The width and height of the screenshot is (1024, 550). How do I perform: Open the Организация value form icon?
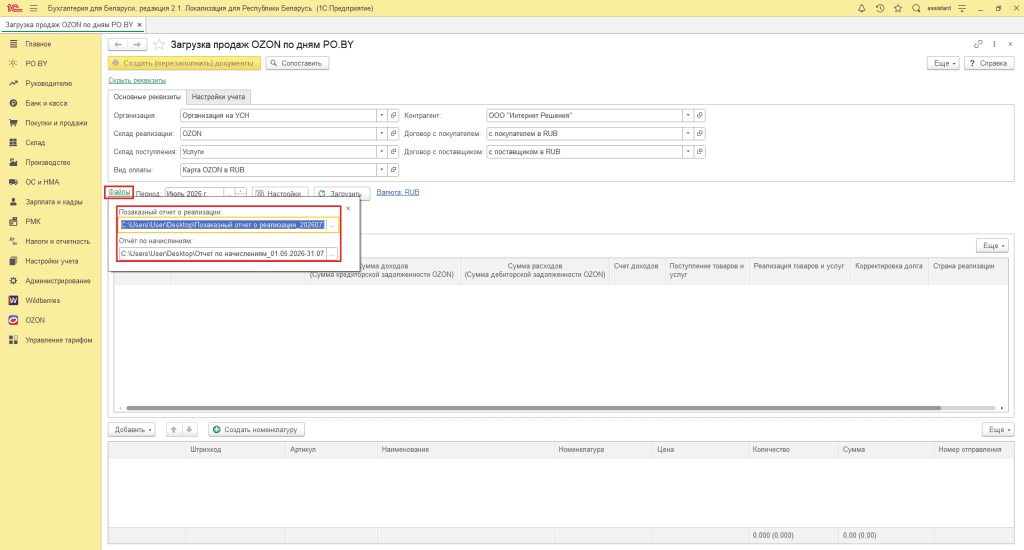pos(393,115)
